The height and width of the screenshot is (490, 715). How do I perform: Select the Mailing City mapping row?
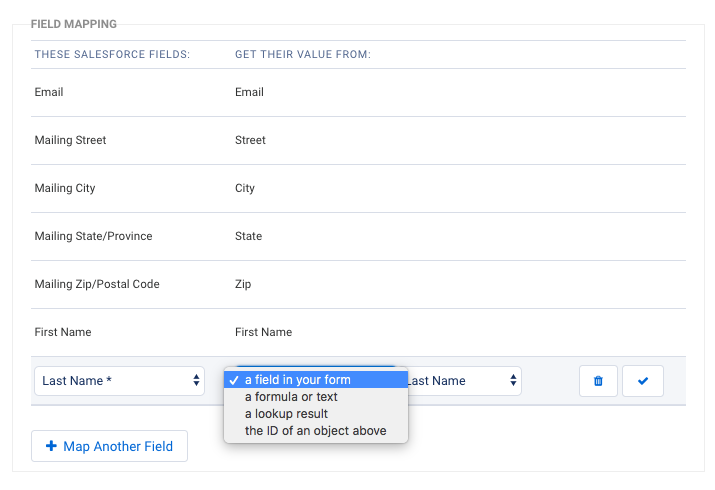pos(358,188)
